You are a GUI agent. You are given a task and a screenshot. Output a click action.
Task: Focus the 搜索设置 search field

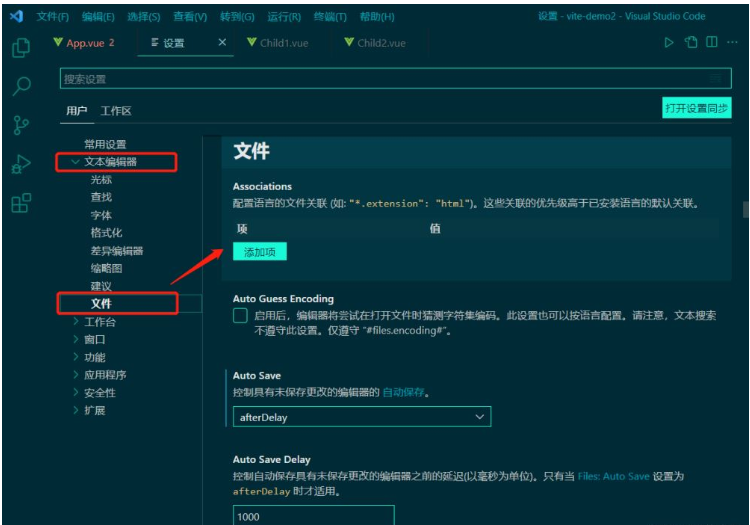coord(396,79)
